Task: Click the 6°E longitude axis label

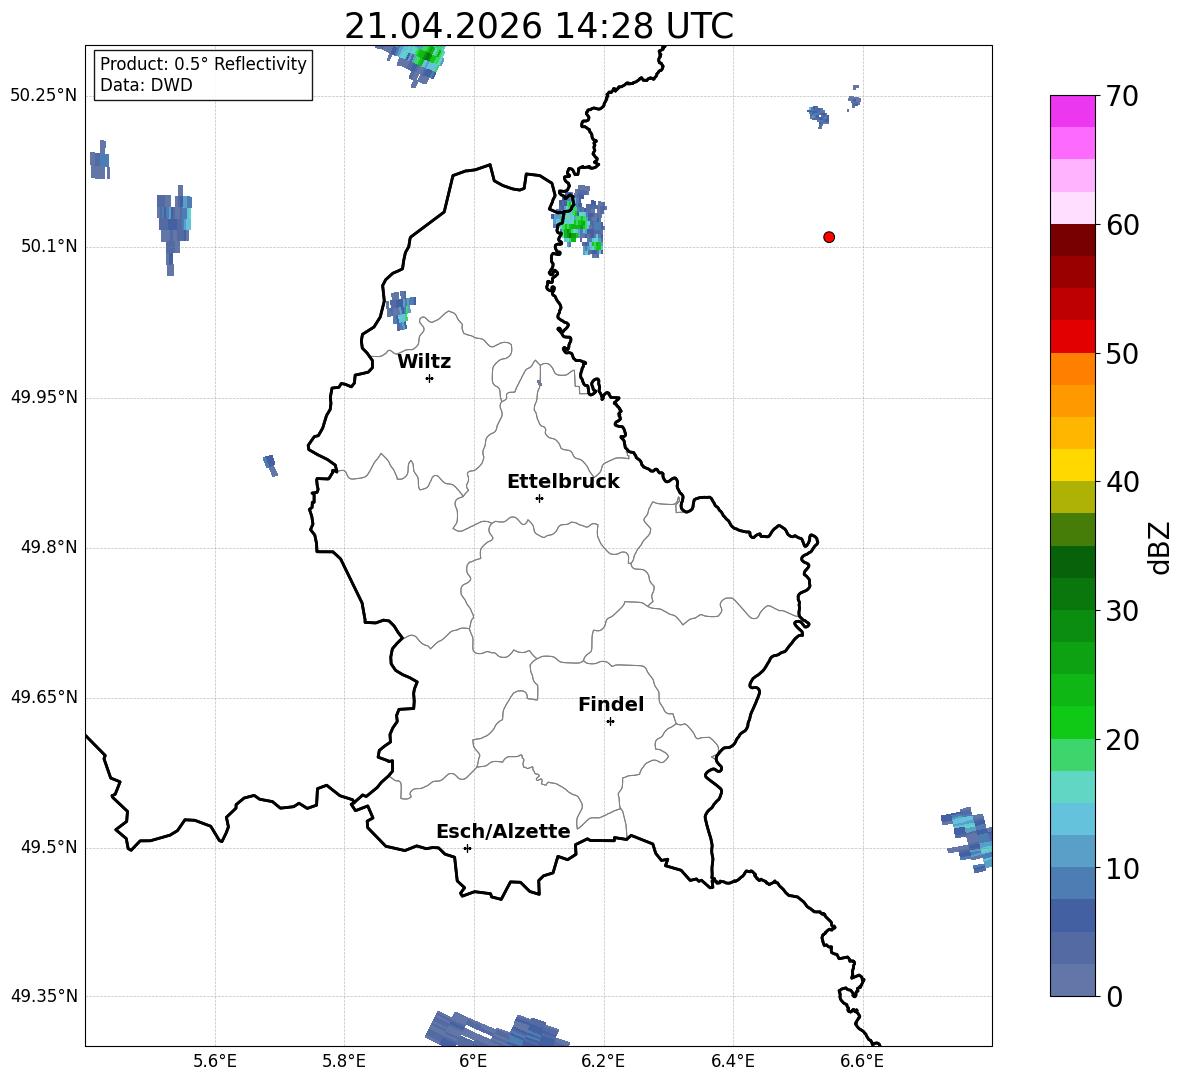Action: coord(473,1061)
